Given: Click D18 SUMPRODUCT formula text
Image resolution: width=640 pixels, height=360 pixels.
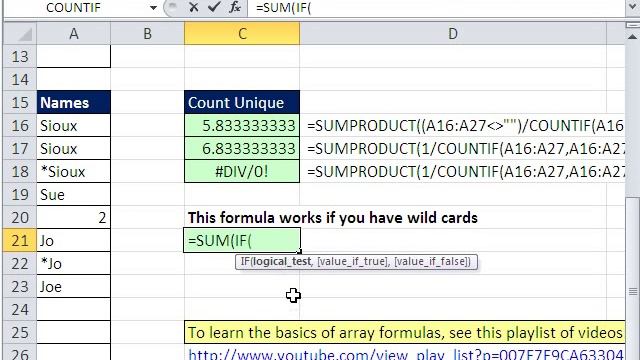Looking at the screenshot, I should [x=466, y=171].
